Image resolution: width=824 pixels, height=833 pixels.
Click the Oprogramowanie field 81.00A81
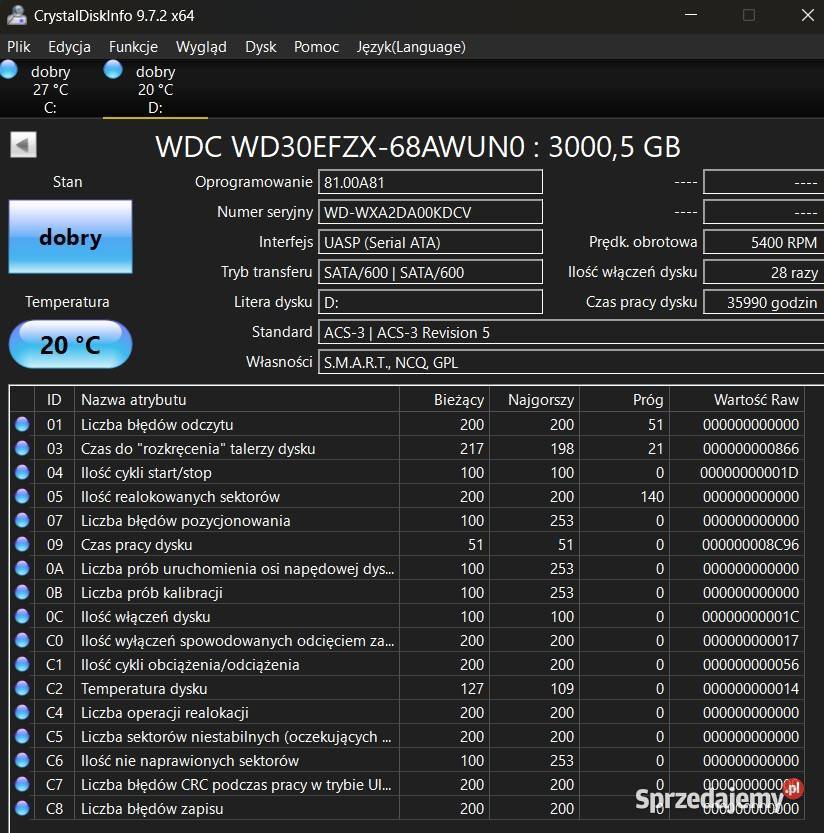point(430,182)
